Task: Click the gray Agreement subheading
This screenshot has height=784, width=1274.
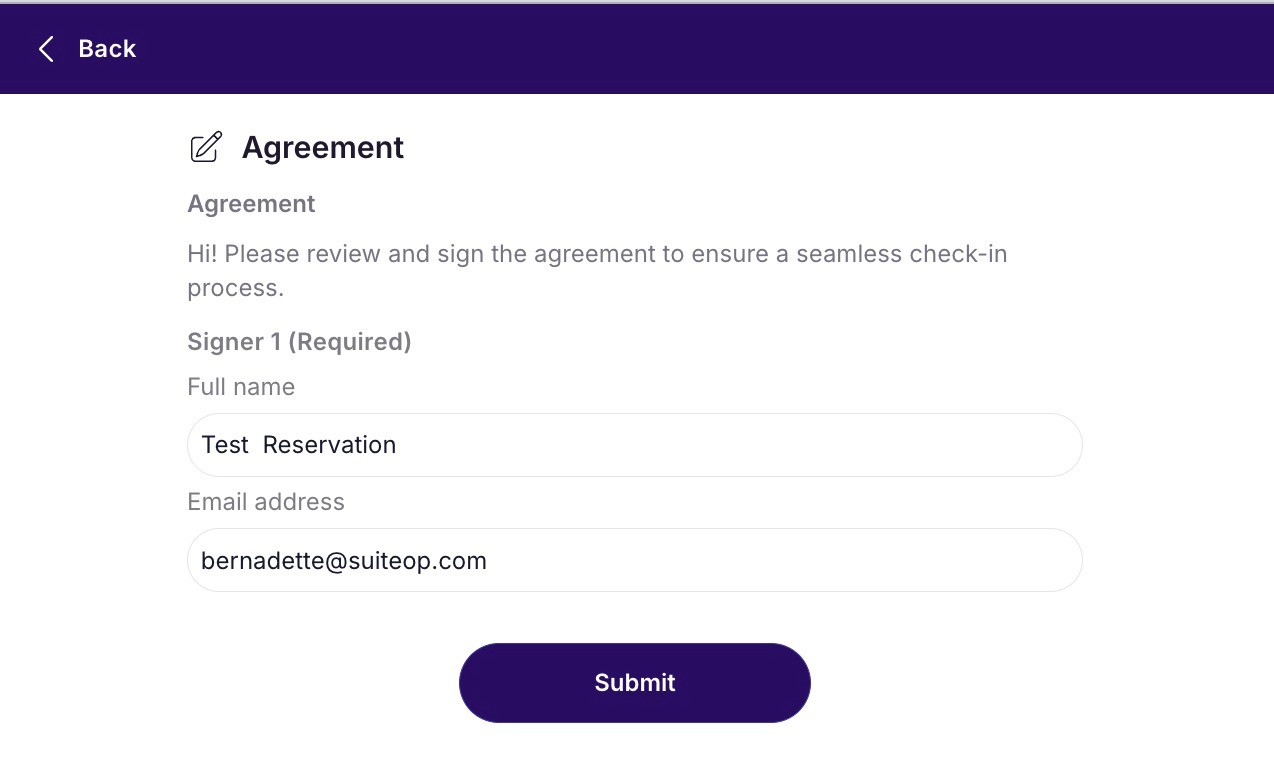Action: pos(251,204)
